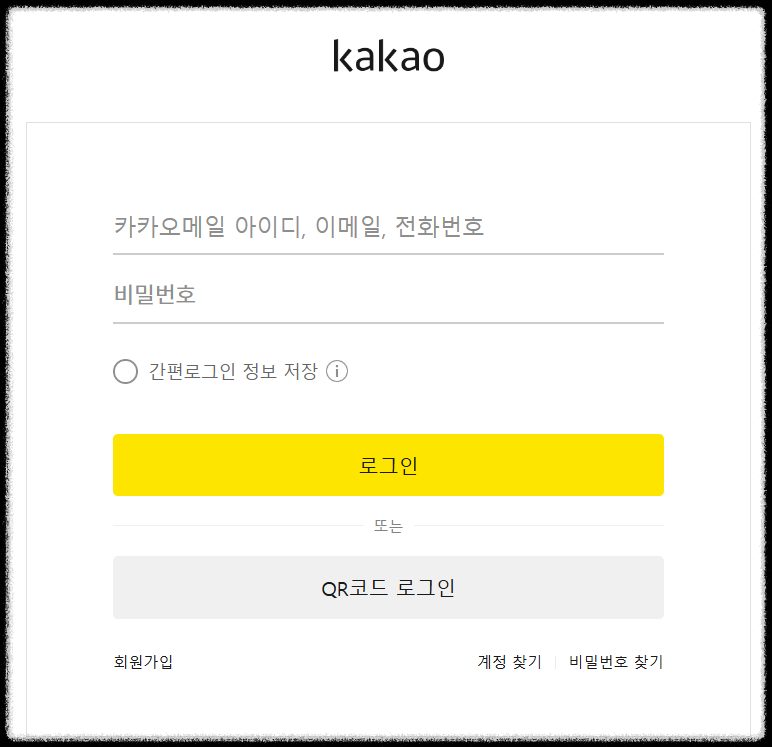Click the kakao logo at top
Viewport: 772px width, 747px height.
tap(388, 56)
